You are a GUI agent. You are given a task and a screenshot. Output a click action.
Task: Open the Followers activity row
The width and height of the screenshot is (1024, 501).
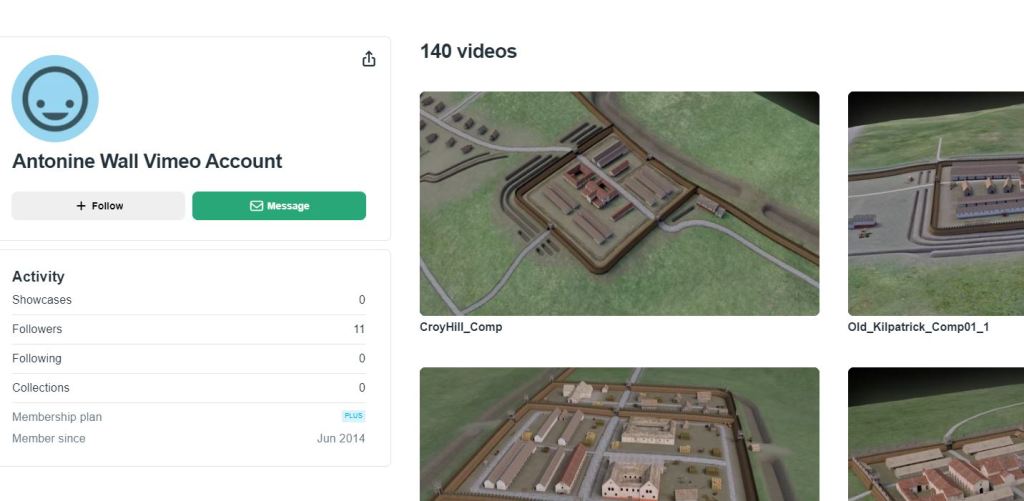coord(189,329)
